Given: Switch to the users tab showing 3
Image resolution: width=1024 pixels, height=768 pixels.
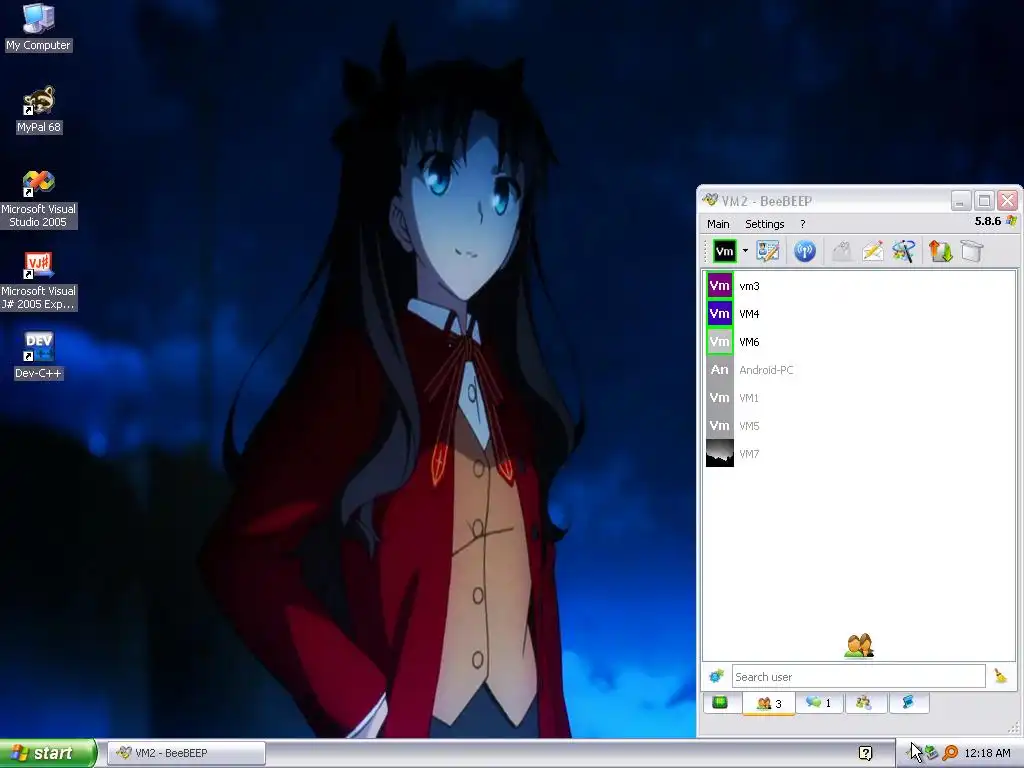Looking at the screenshot, I should click(x=769, y=703).
